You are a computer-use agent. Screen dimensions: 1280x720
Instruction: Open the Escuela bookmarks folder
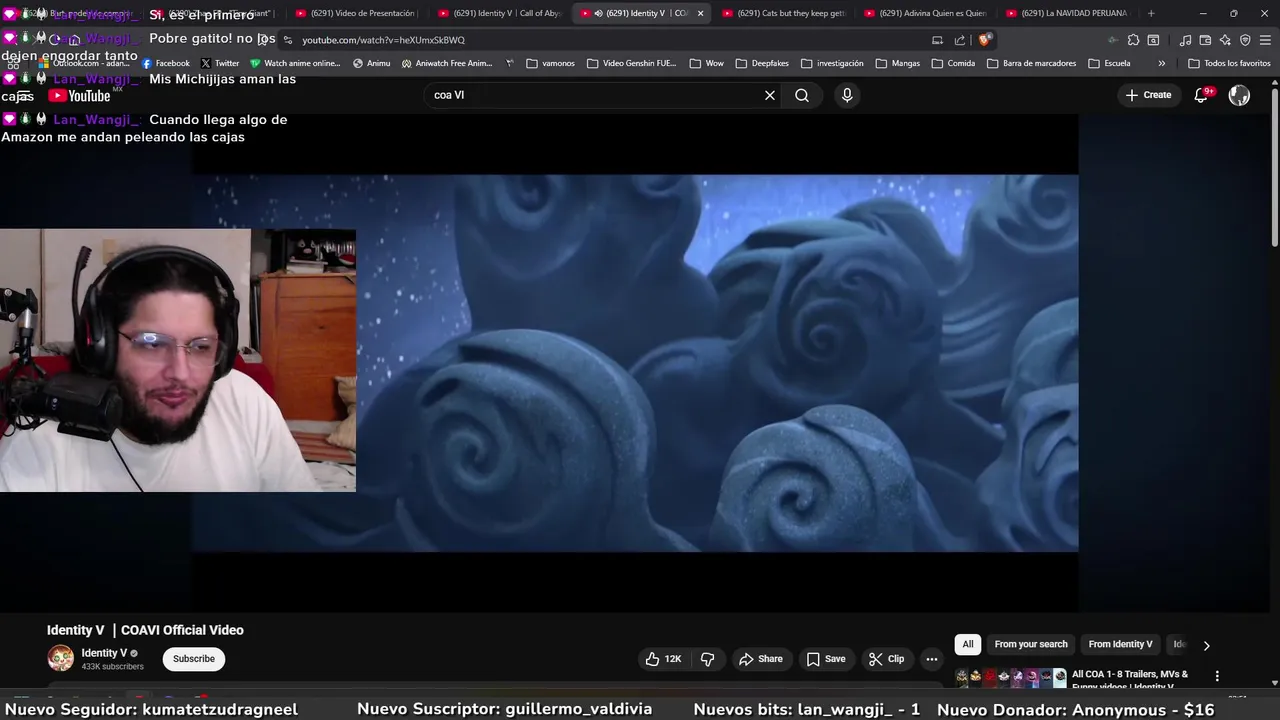pos(1109,63)
